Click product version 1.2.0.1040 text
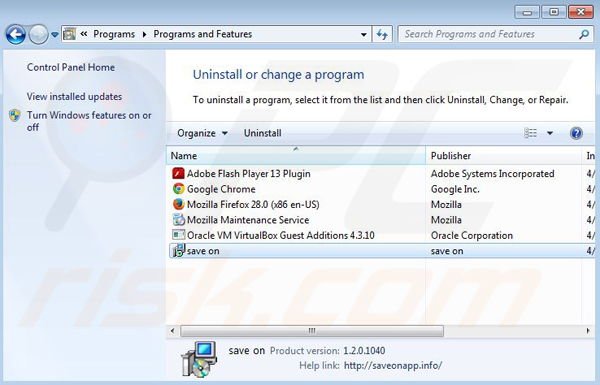This screenshot has width=600, height=385. pyautogui.click(x=364, y=351)
